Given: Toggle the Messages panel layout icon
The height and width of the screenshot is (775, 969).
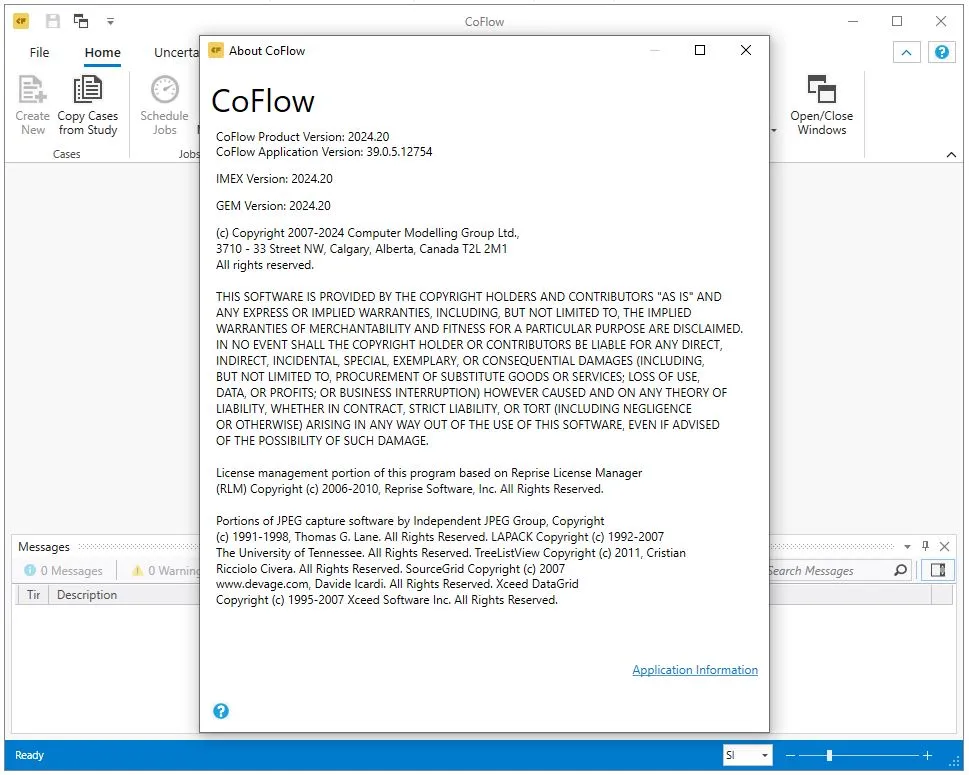Looking at the screenshot, I should click(937, 570).
